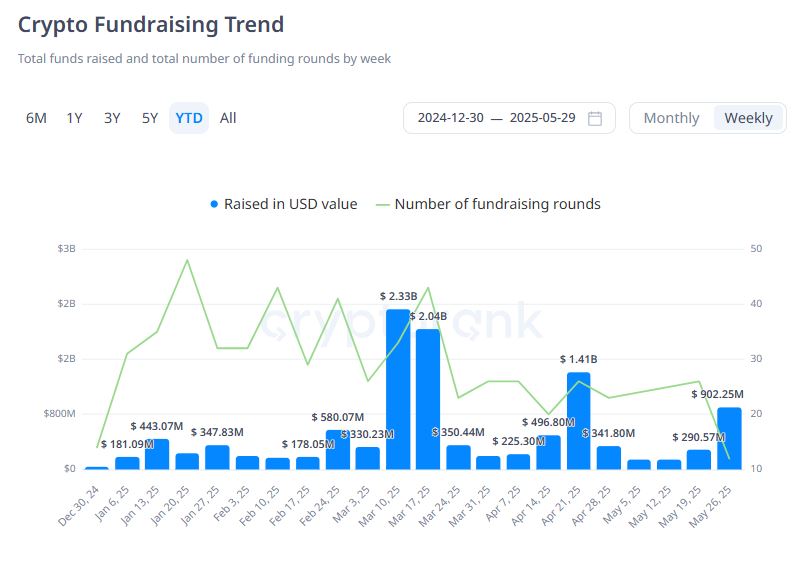Switch the chart to Monthly view
This screenshot has height=563, width=798.
[x=671, y=118]
